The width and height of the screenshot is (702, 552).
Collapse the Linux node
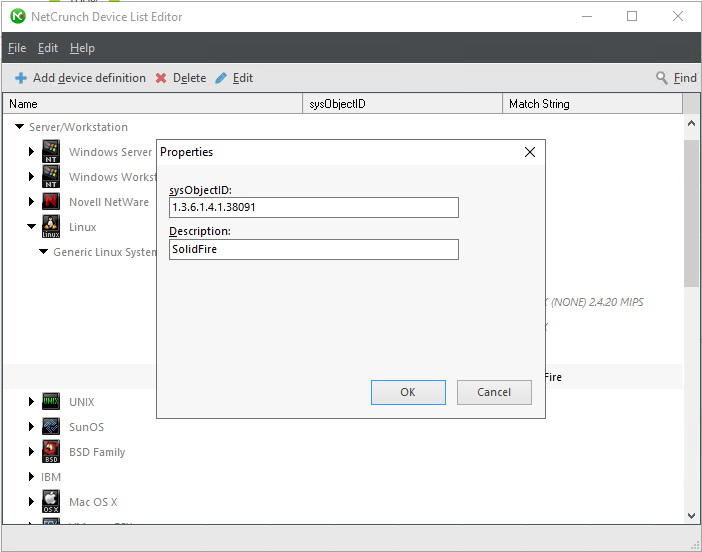click(31, 227)
